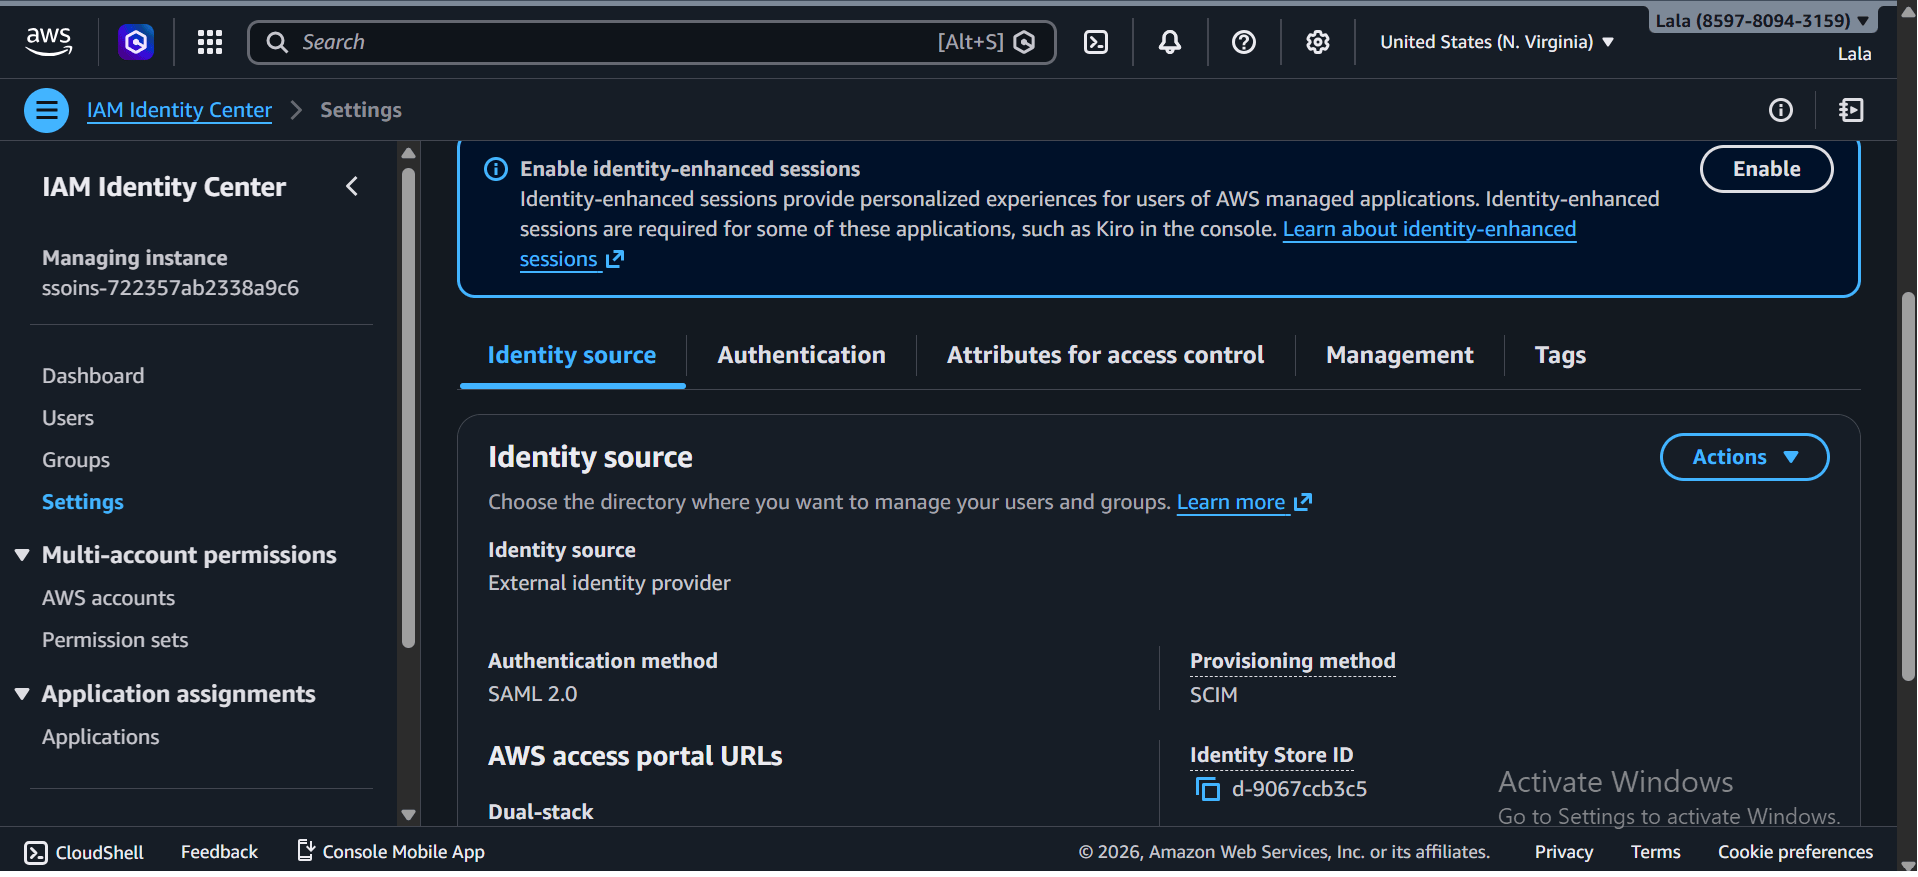The width and height of the screenshot is (1918, 877).
Task: Toggle the blue hamburger navigation button
Action: pyautogui.click(x=47, y=110)
